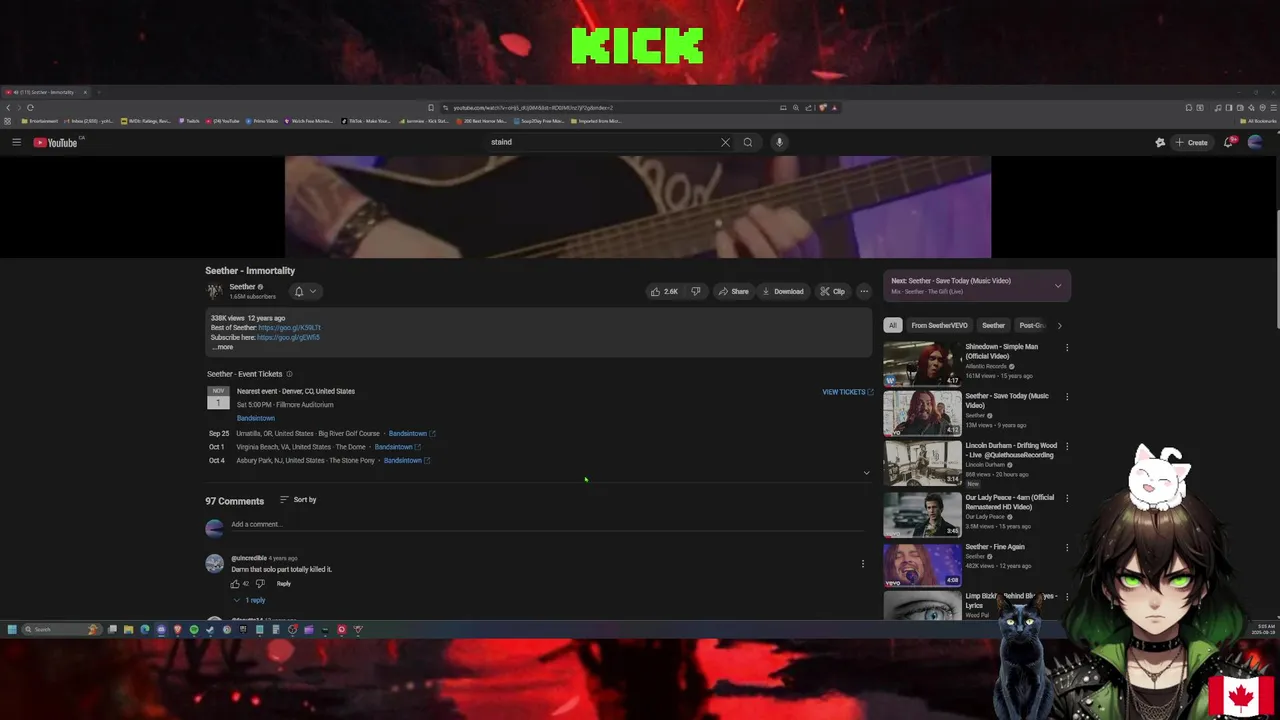Open Bandsintown link under Fillmore Auditorium
This screenshot has width=1280, height=720.
[255, 418]
